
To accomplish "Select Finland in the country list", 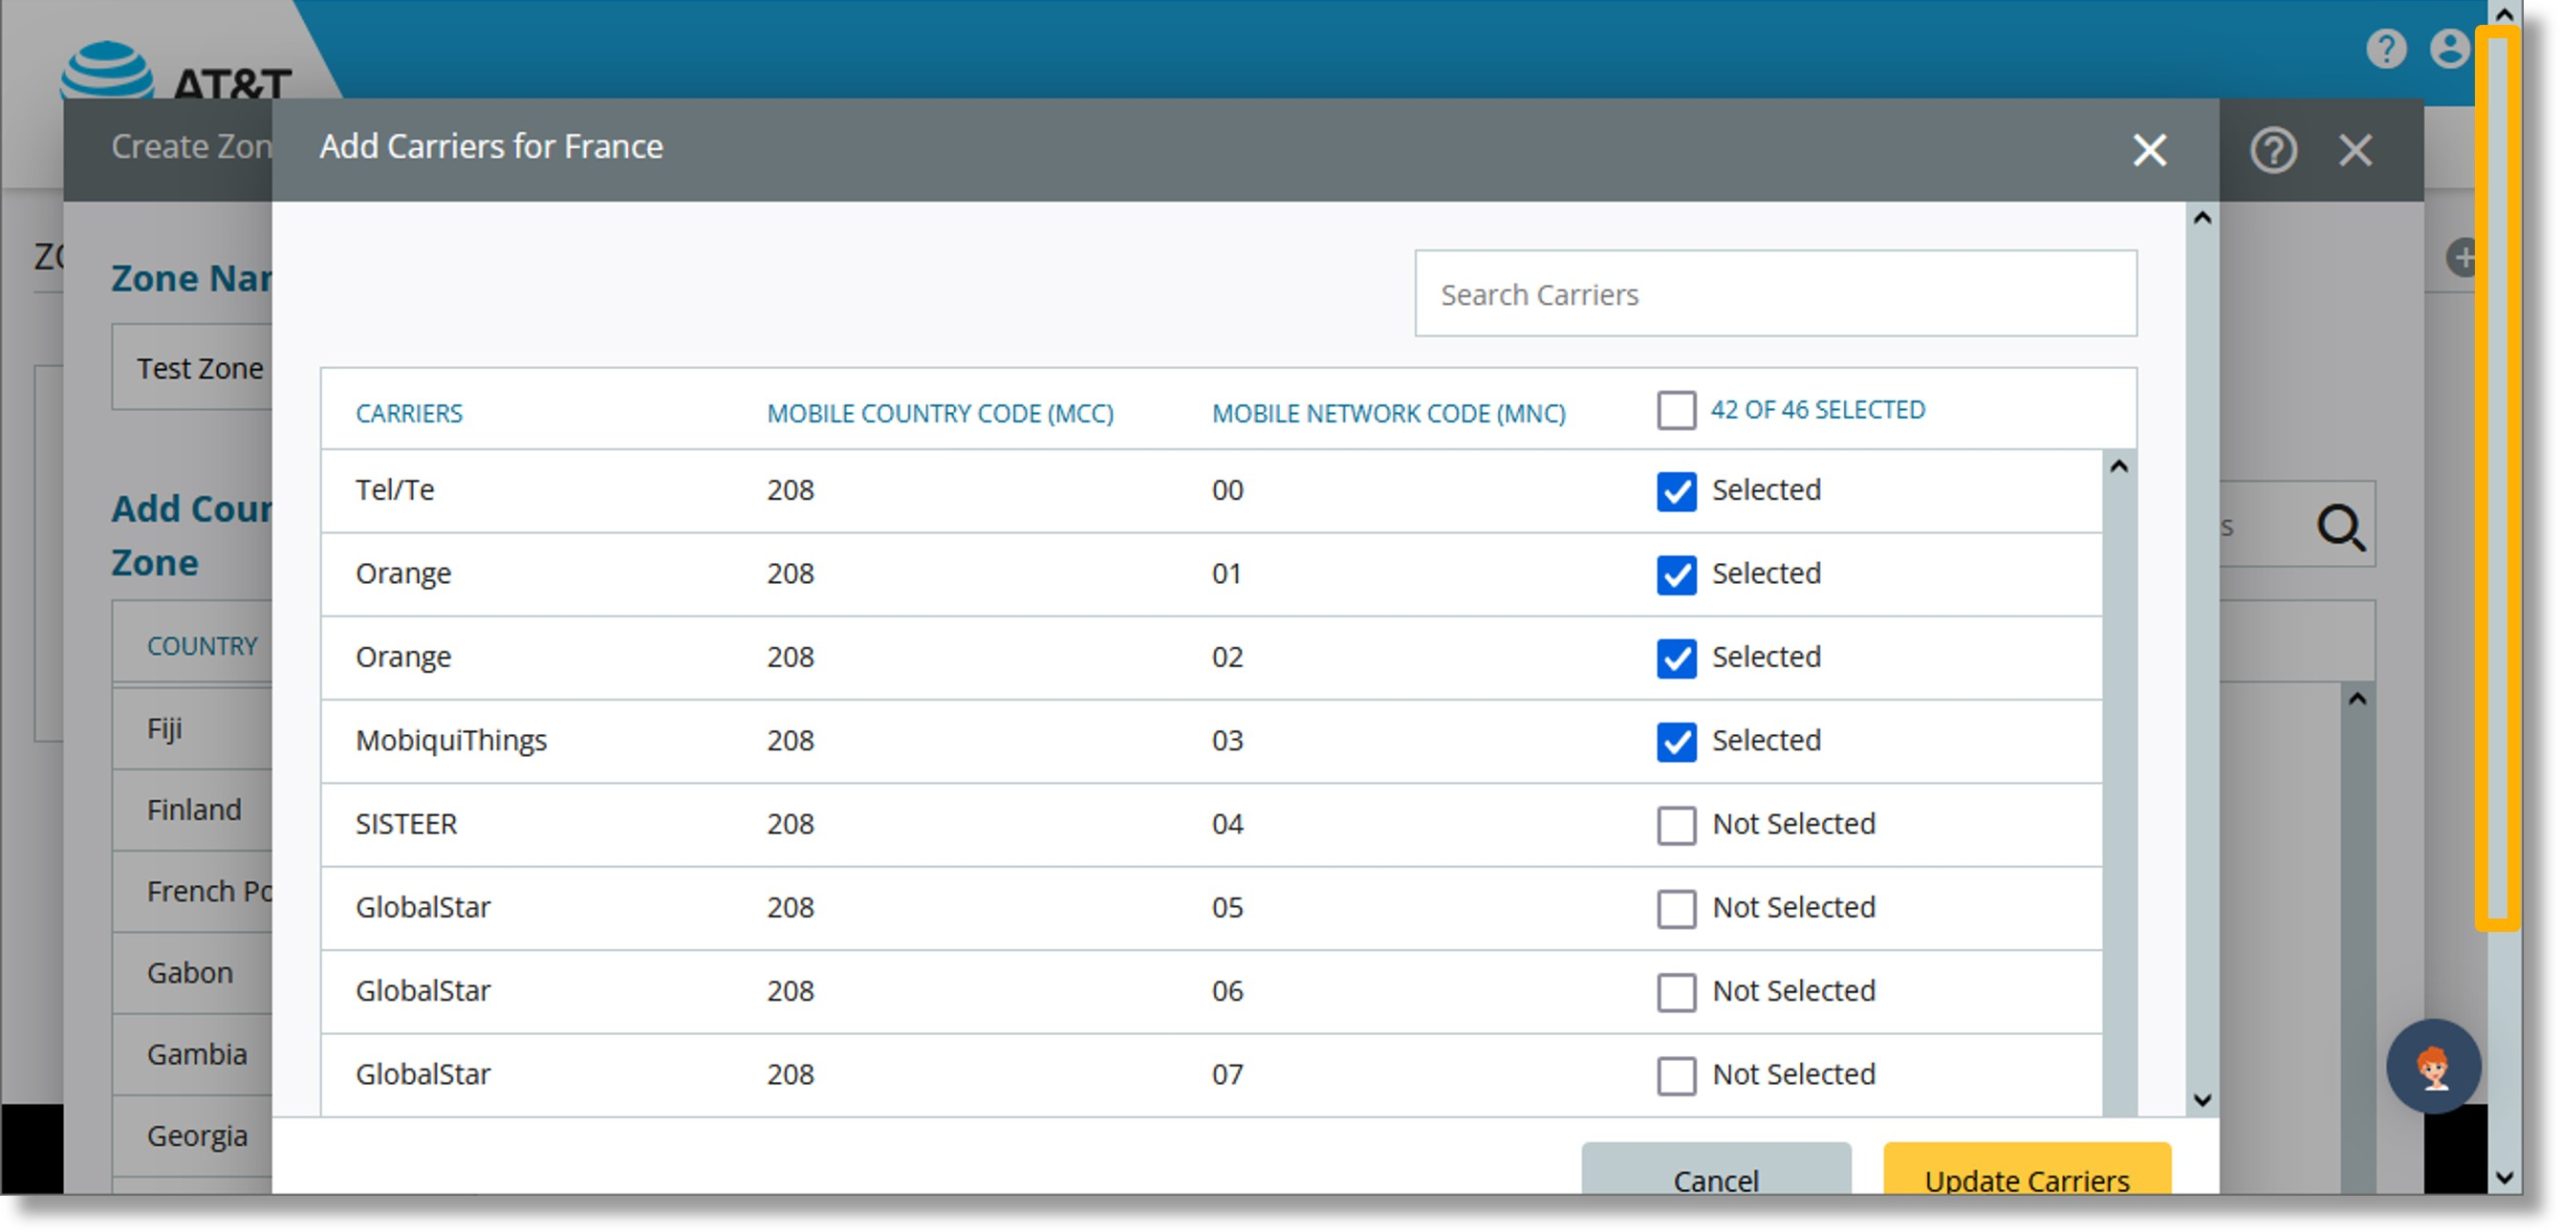I will pyautogui.click(x=192, y=810).
